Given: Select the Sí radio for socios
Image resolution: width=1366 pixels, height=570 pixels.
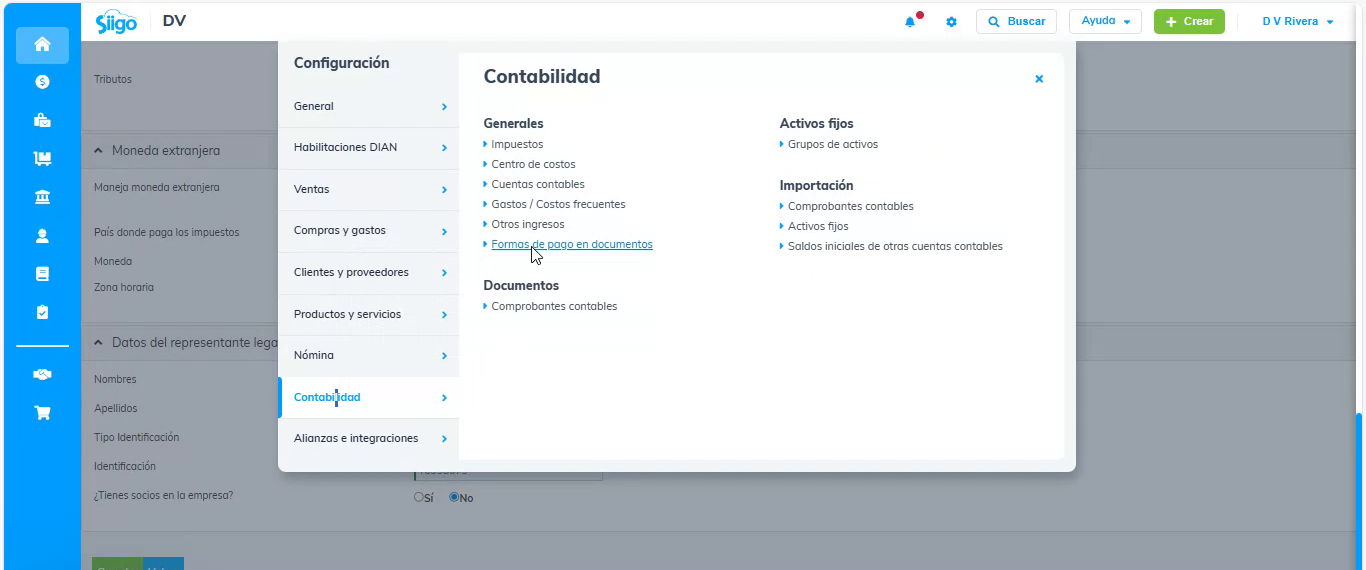Looking at the screenshot, I should (x=419, y=497).
